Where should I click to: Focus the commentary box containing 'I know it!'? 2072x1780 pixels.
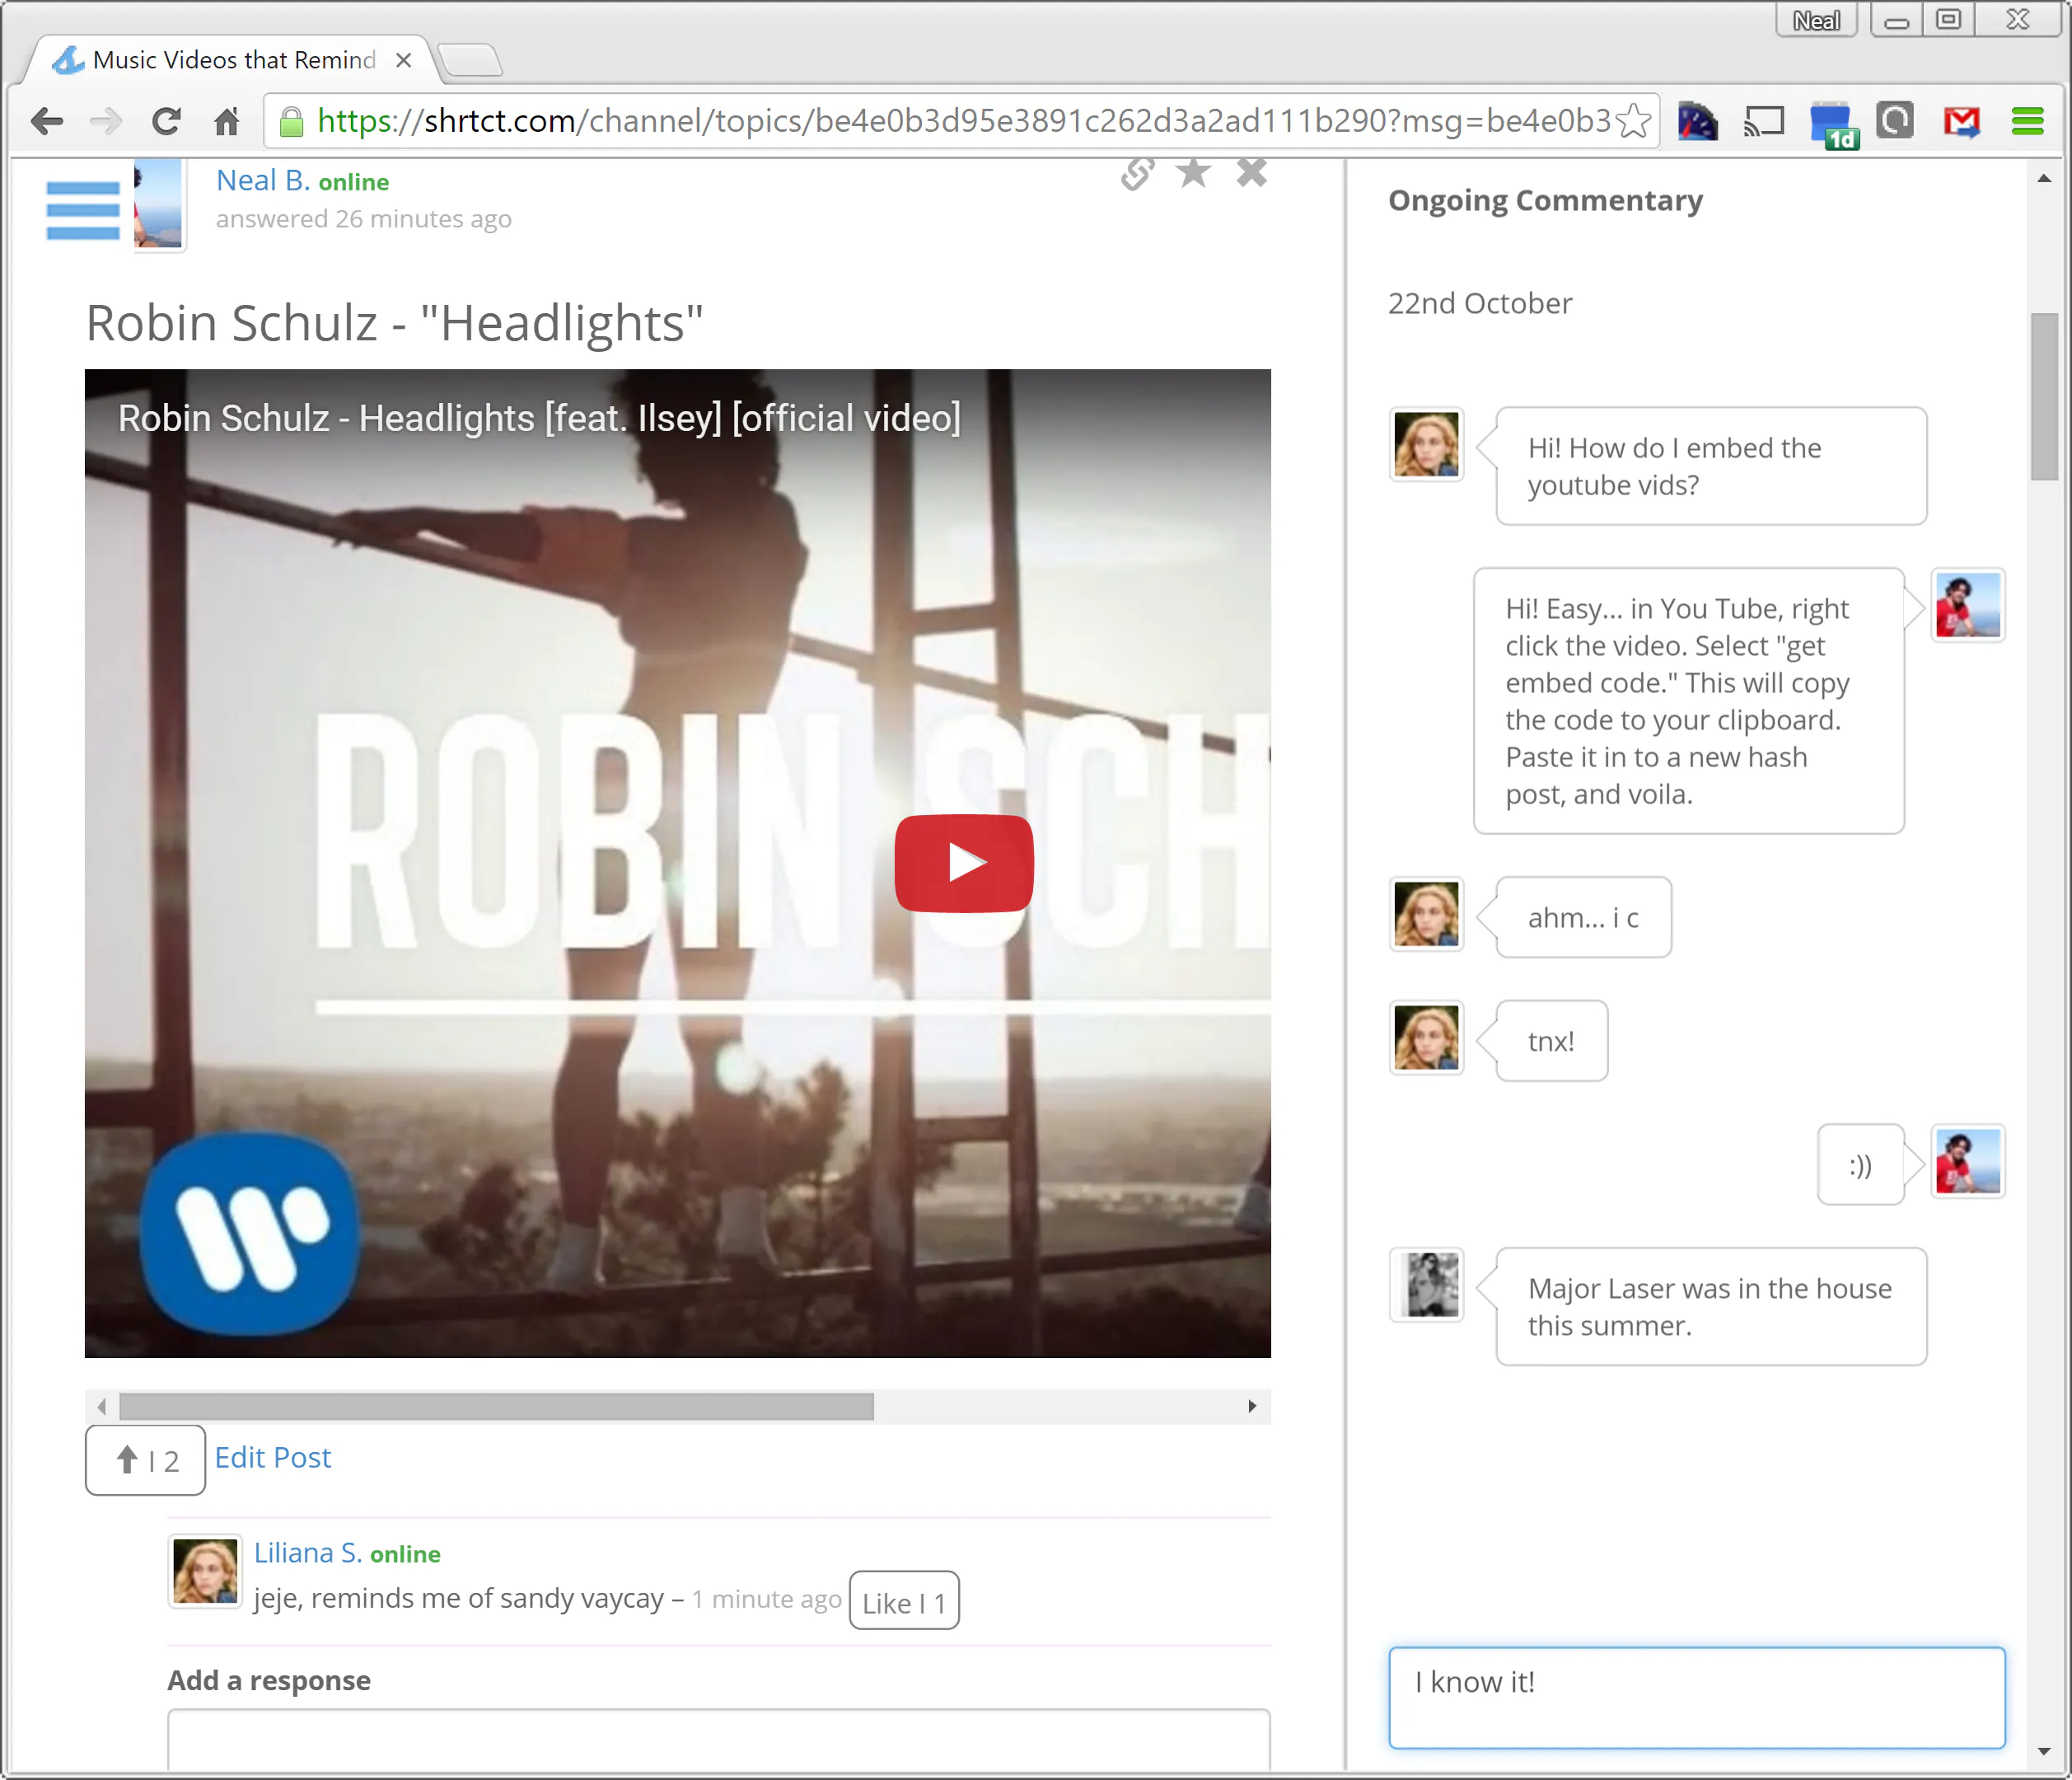[1696, 1697]
